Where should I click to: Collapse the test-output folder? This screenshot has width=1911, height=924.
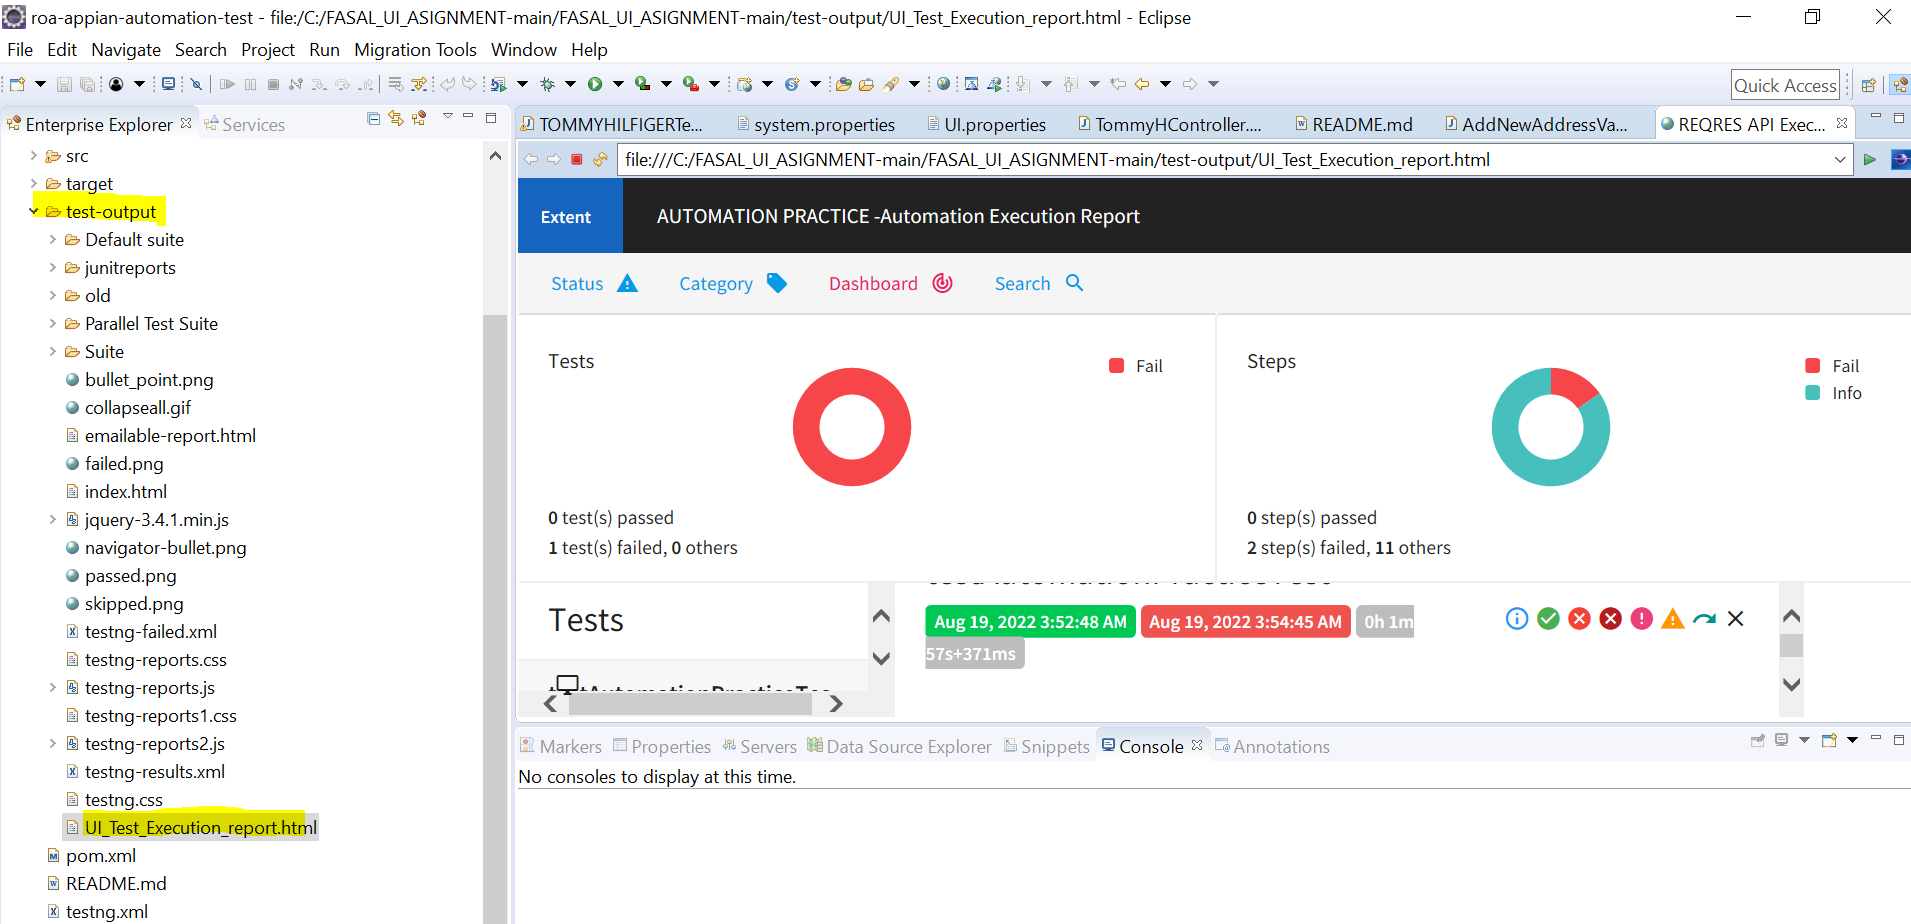click(34, 211)
